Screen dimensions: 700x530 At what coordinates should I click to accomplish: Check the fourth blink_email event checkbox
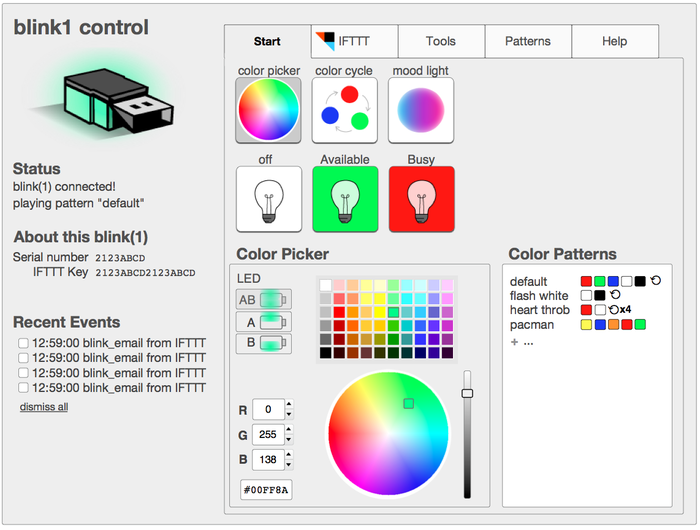[23, 388]
